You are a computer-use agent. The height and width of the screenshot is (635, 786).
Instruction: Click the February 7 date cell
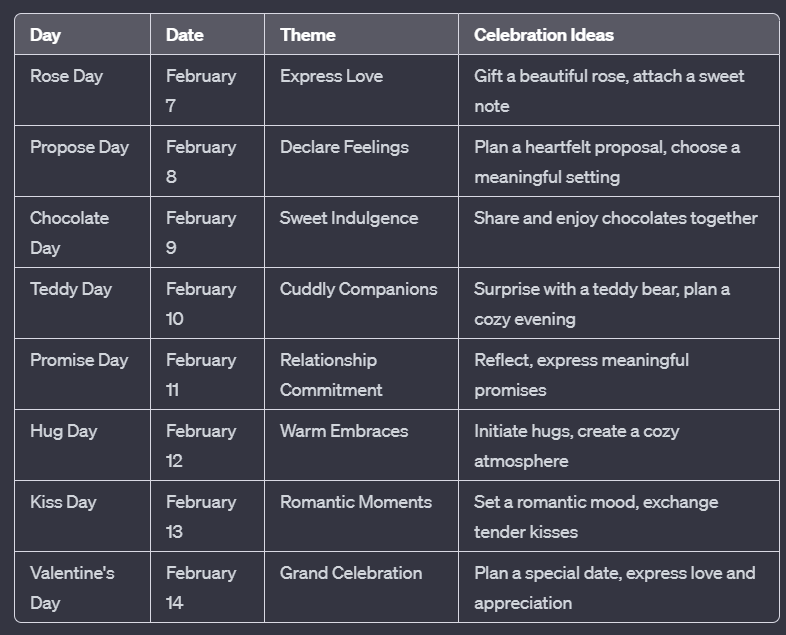point(208,90)
